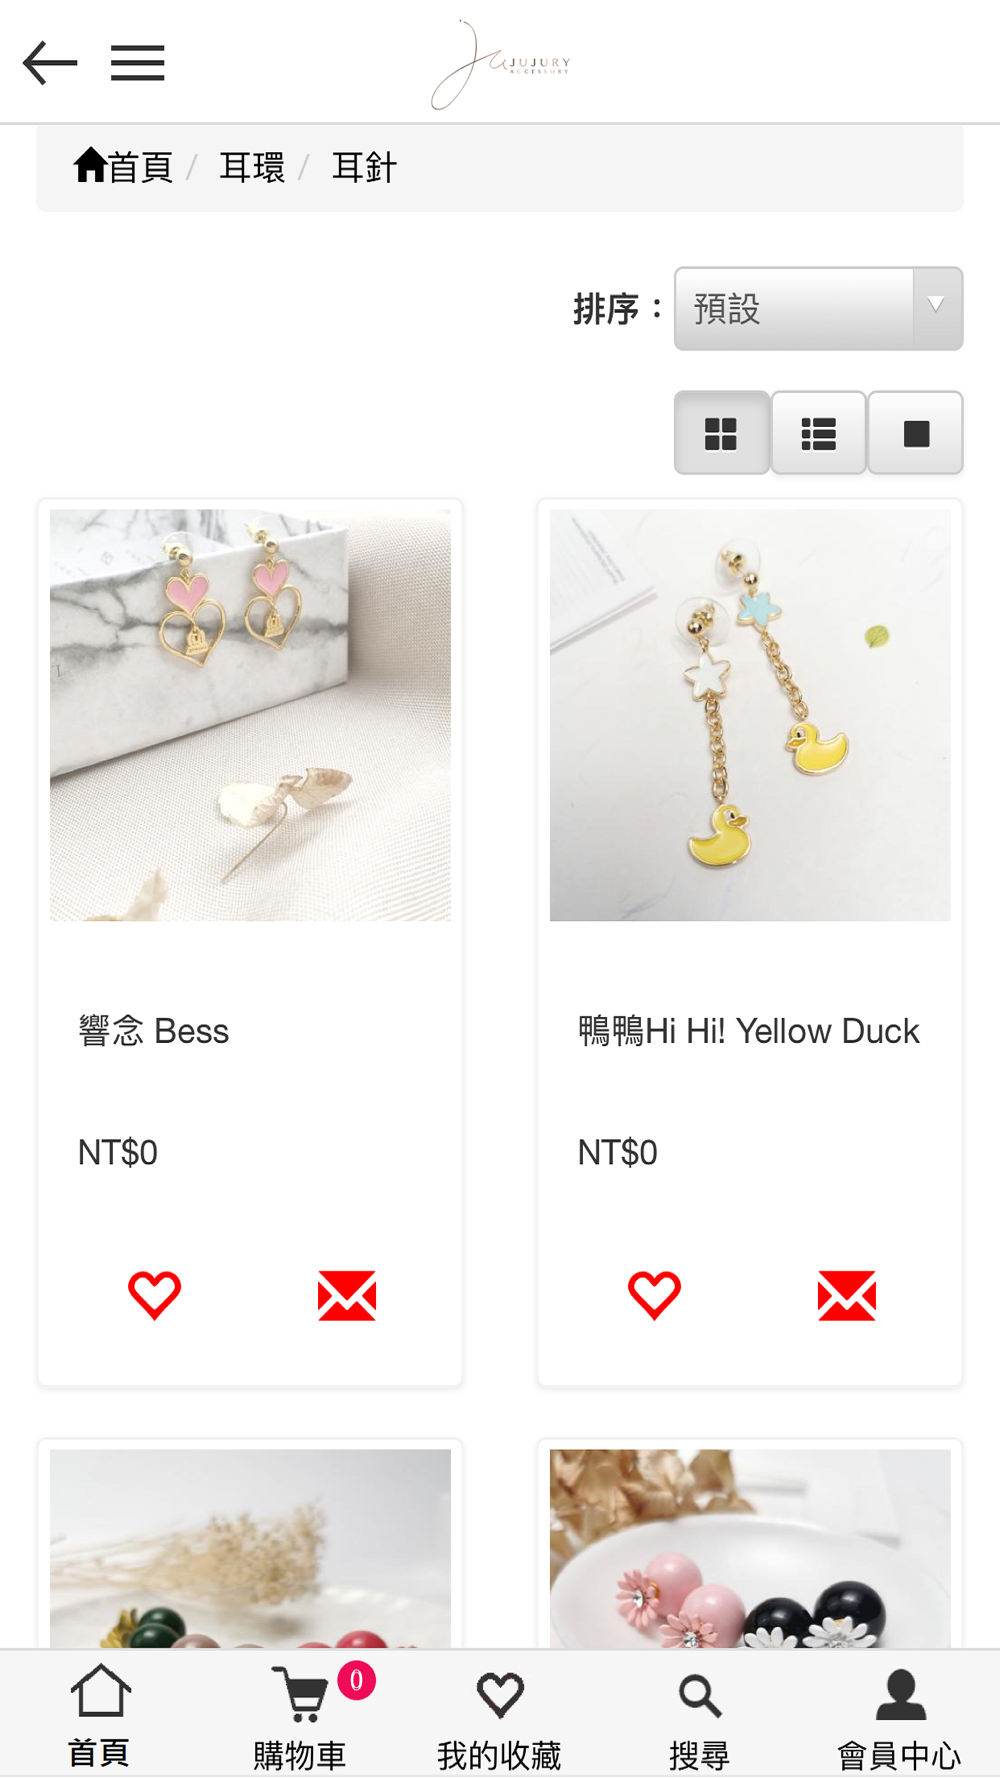The width and height of the screenshot is (1000, 1778).
Task: Click envelope icon for Yellow Duck
Action: tap(847, 1296)
